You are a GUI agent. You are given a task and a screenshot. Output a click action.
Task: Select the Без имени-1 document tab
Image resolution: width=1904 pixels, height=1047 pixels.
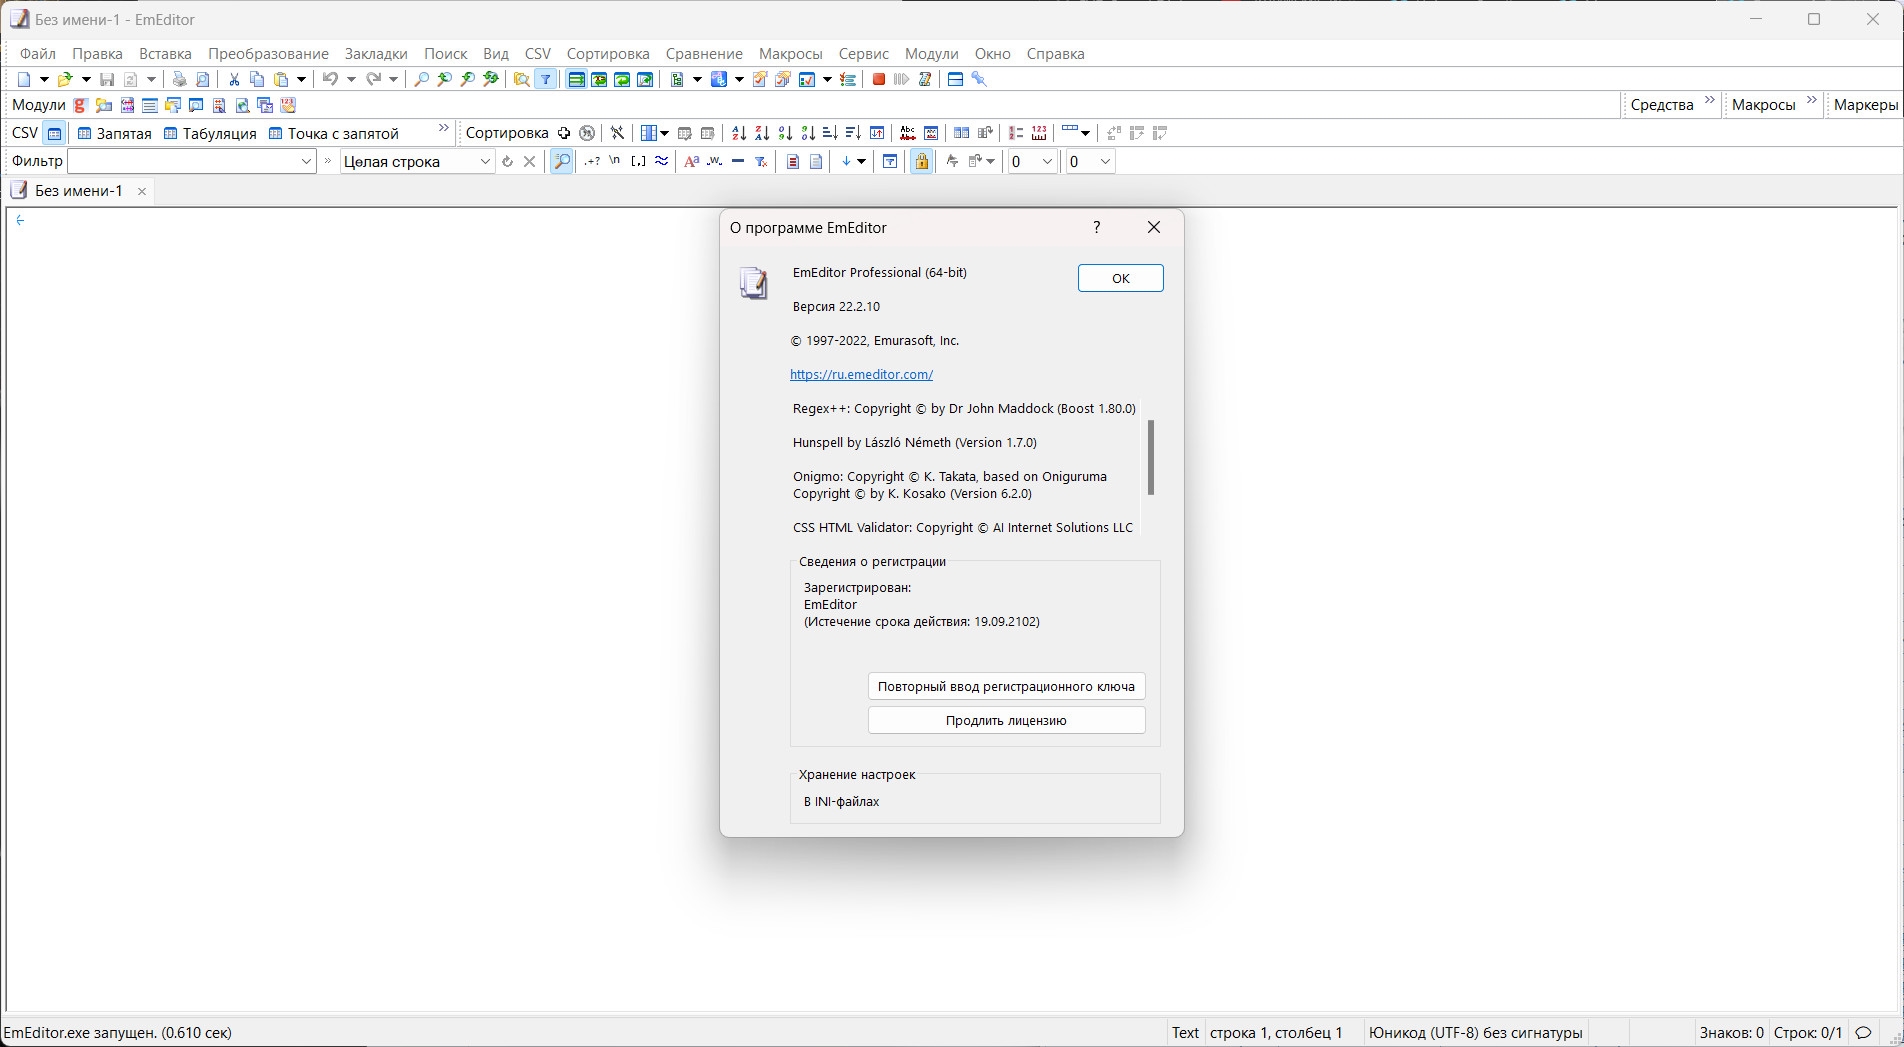(x=80, y=190)
